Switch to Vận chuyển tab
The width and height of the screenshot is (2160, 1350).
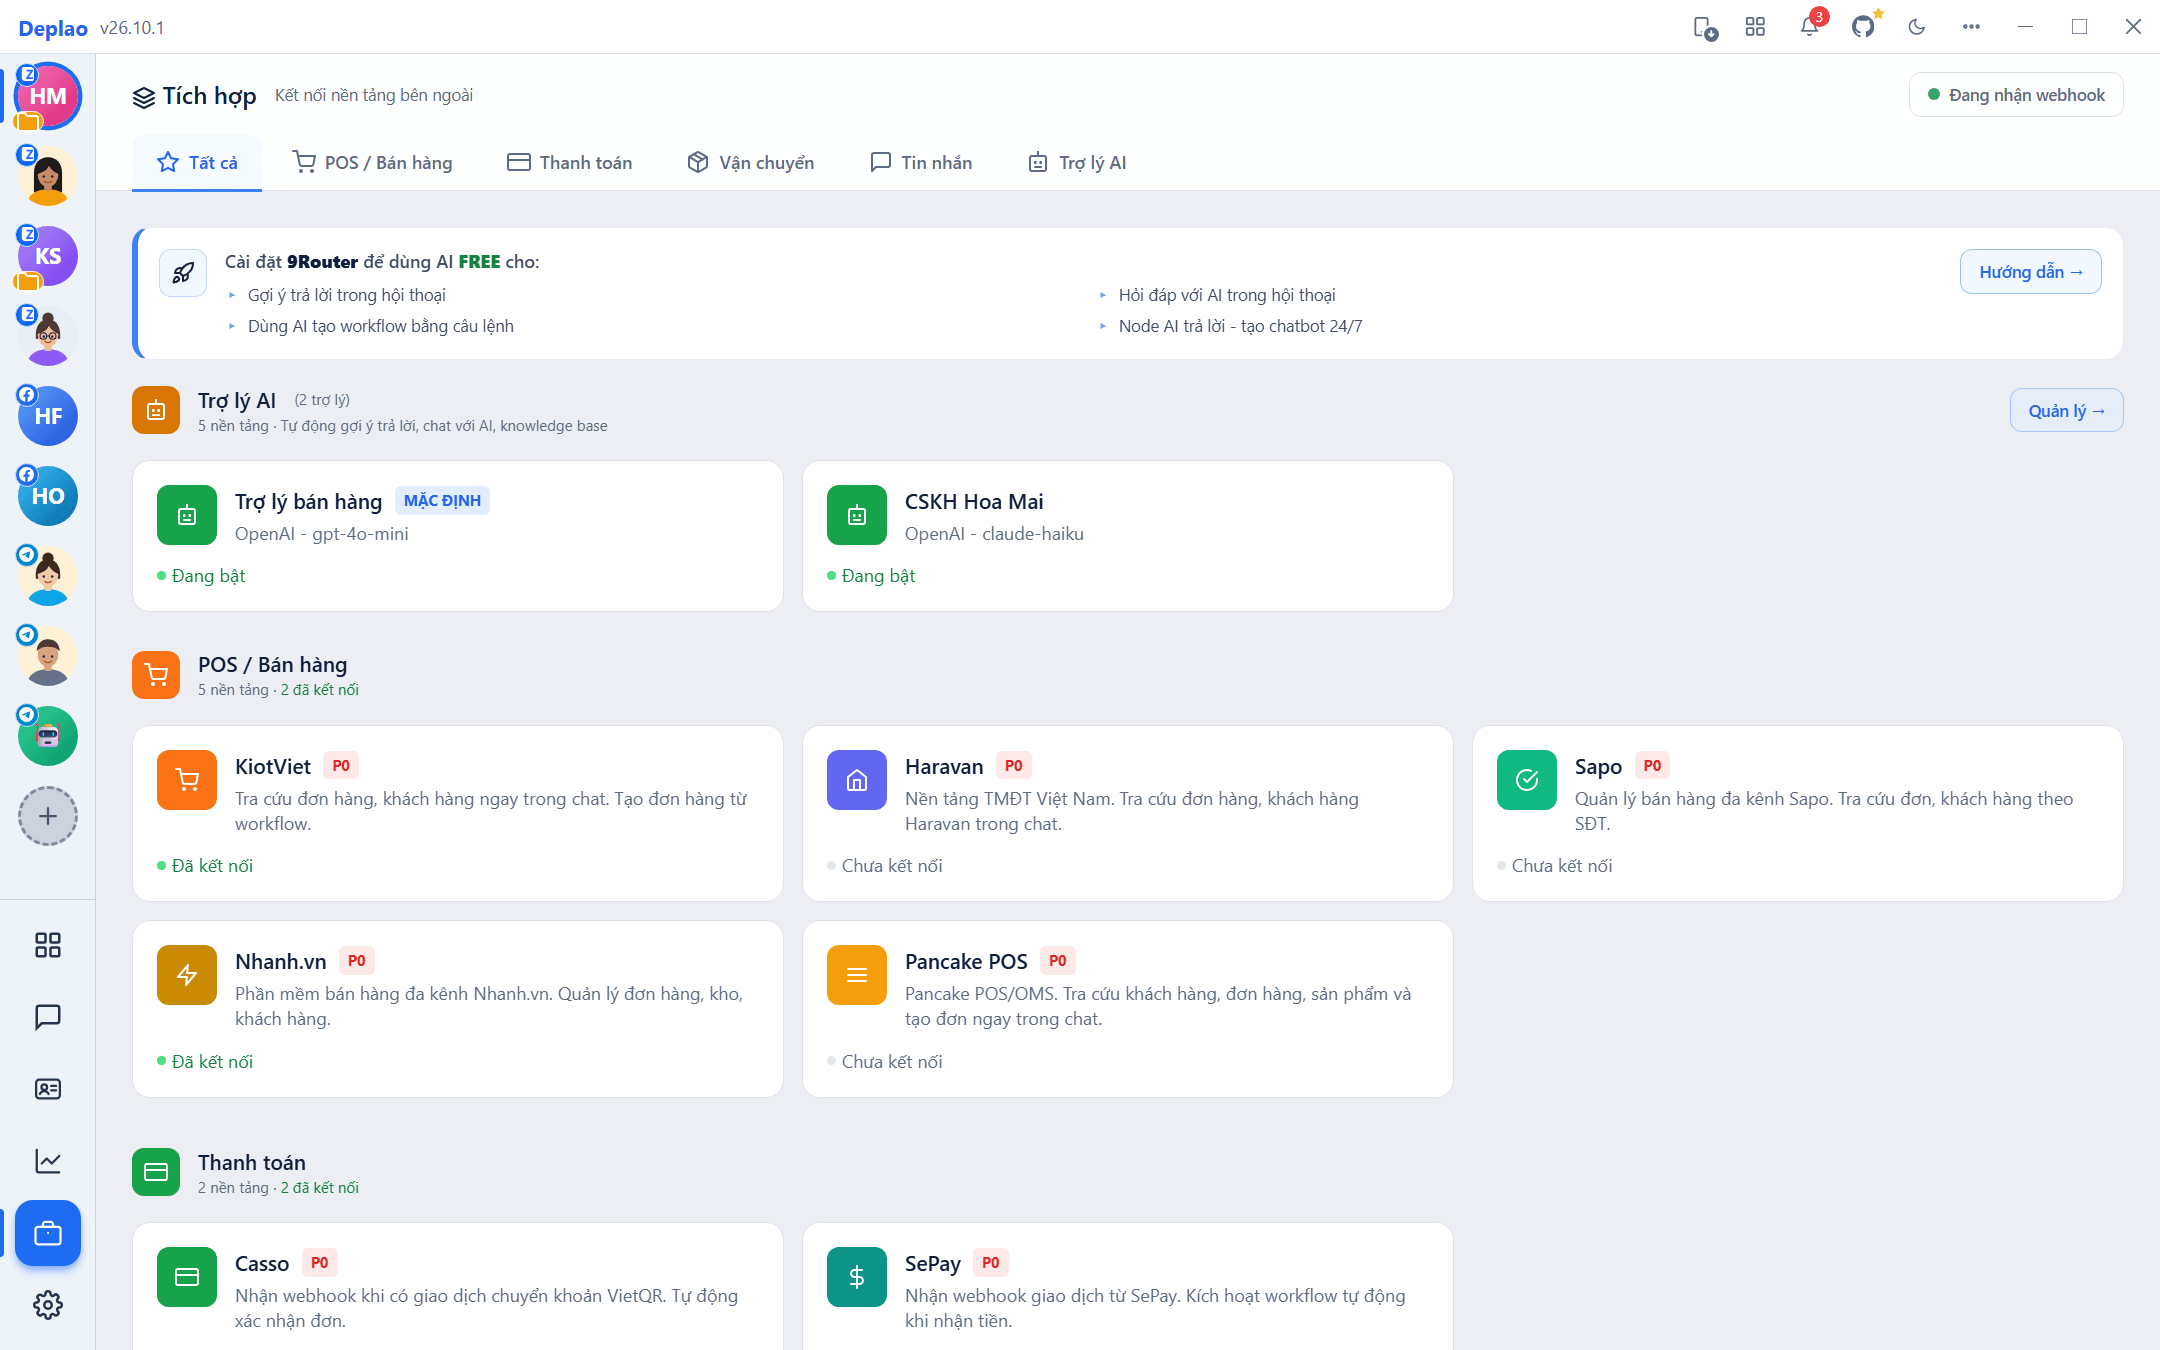(751, 162)
